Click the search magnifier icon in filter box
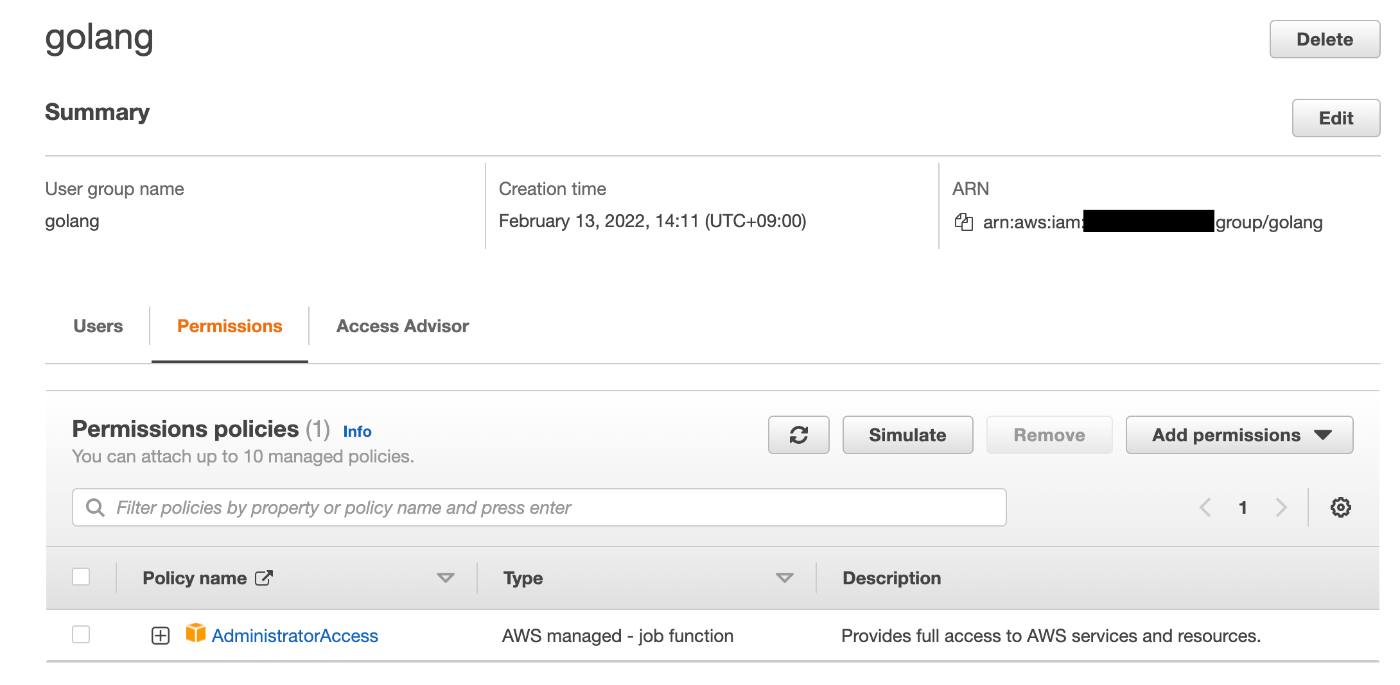This screenshot has width=1400, height=685. point(96,508)
